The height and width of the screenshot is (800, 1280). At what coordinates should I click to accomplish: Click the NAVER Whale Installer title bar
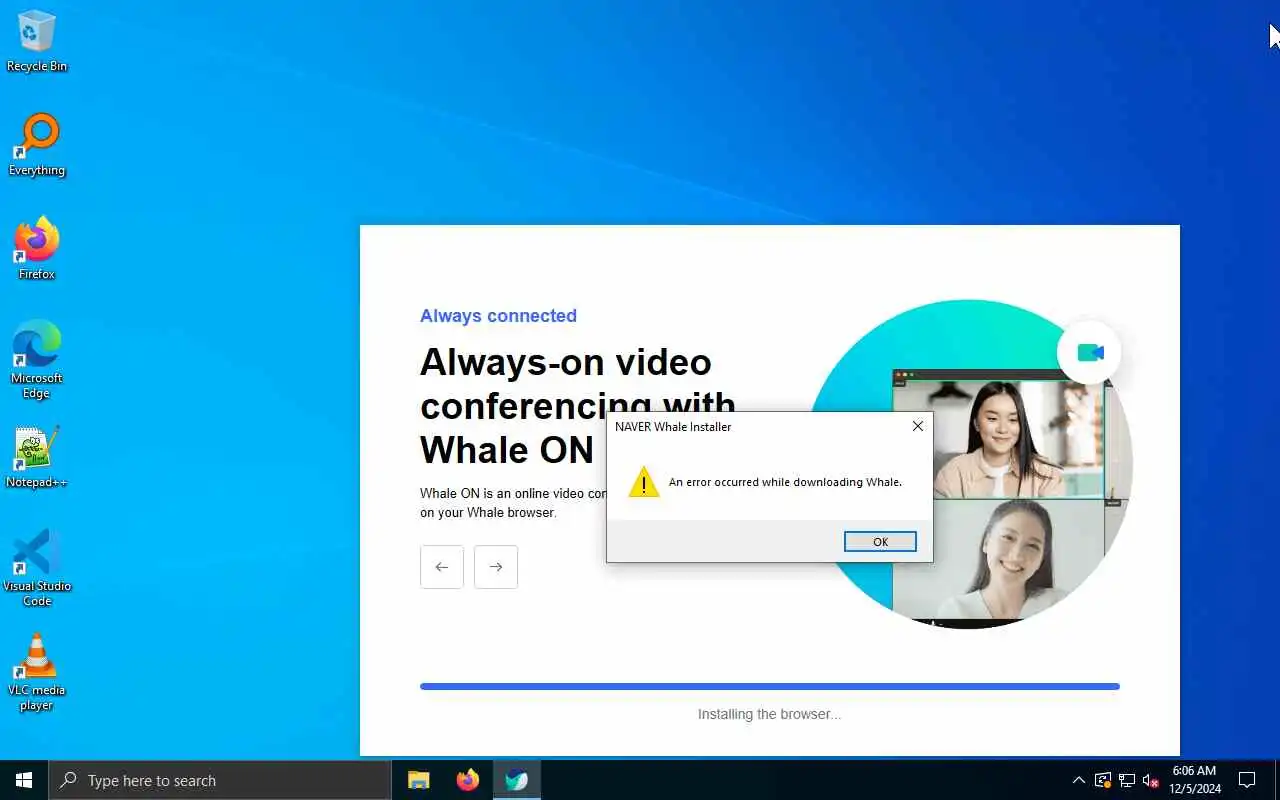point(755,426)
